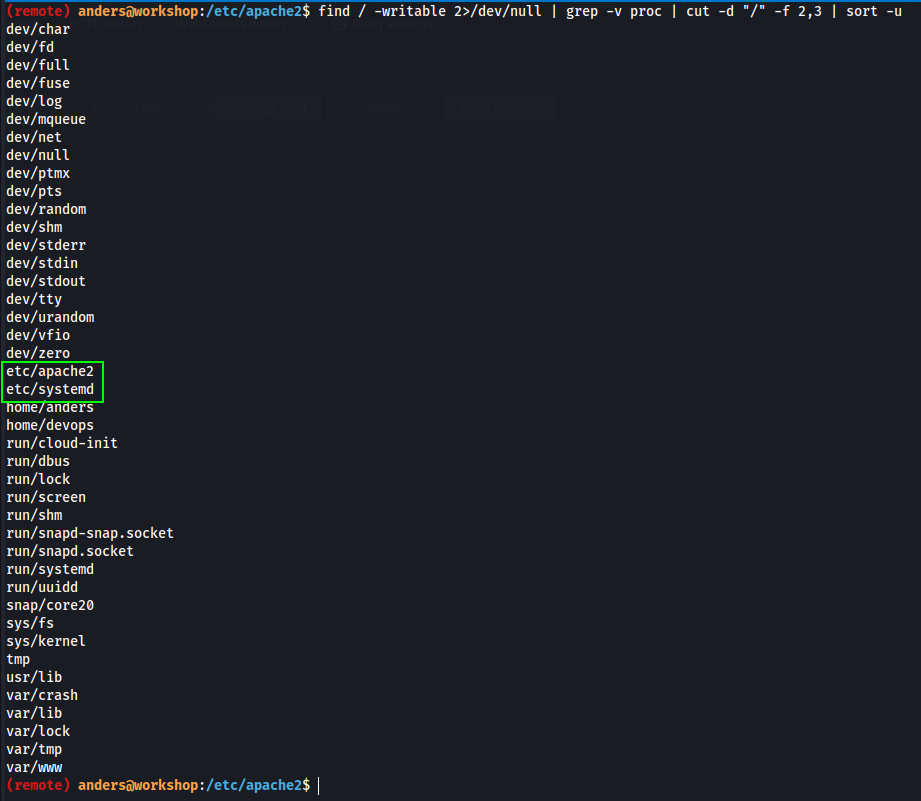Click 'grep -v proc' in the command
The height and width of the screenshot is (801, 921).
tap(614, 11)
